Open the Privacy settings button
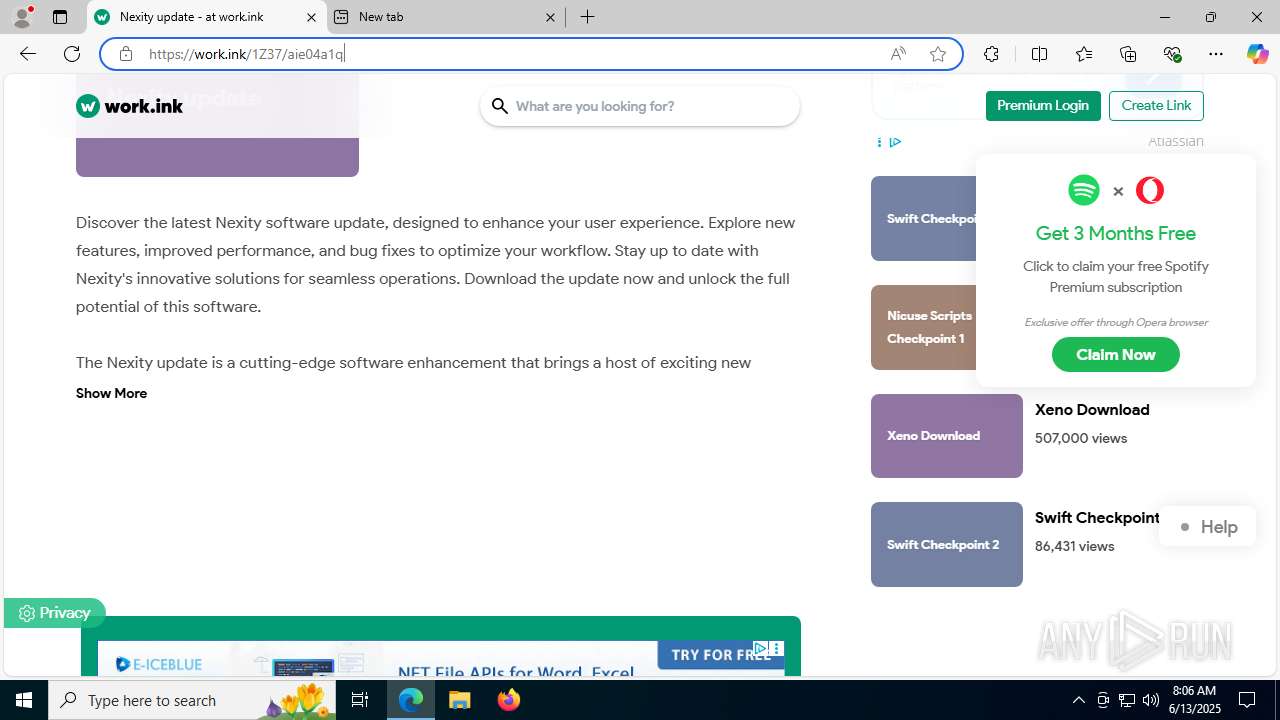Viewport: 1280px width, 720px height. coord(54,613)
